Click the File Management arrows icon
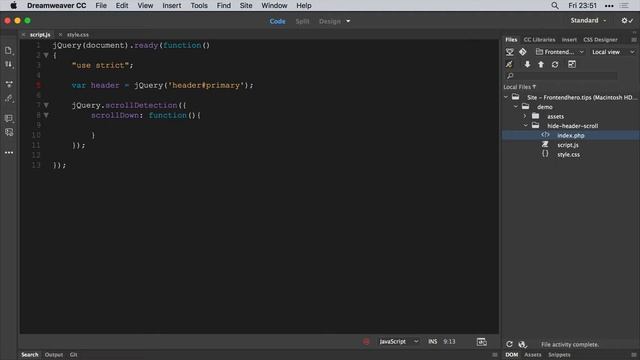This screenshot has width=640, height=360. tap(9, 64)
